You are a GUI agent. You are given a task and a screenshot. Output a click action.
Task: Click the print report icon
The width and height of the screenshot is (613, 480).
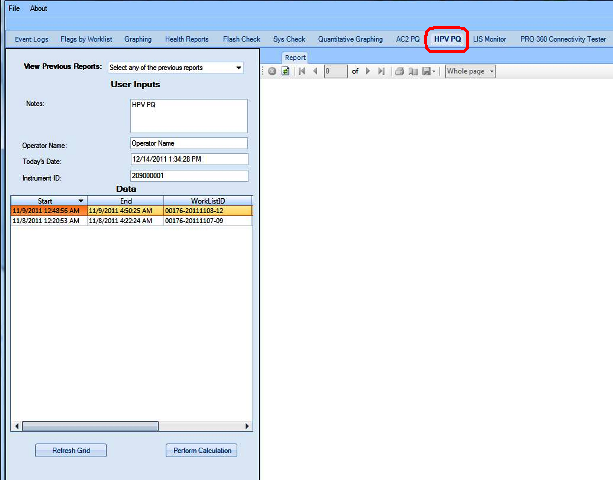click(x=399, y=72)
